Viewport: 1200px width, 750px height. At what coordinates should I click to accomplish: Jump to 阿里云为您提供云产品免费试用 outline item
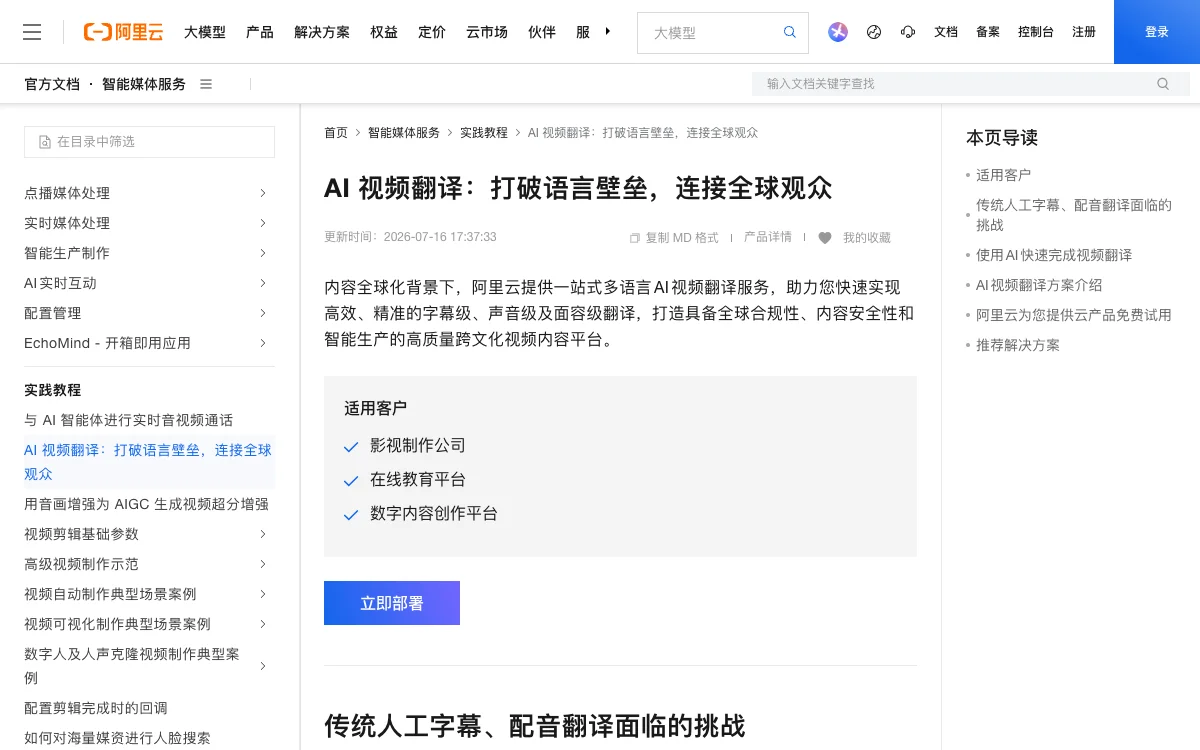coord(1074,315)
